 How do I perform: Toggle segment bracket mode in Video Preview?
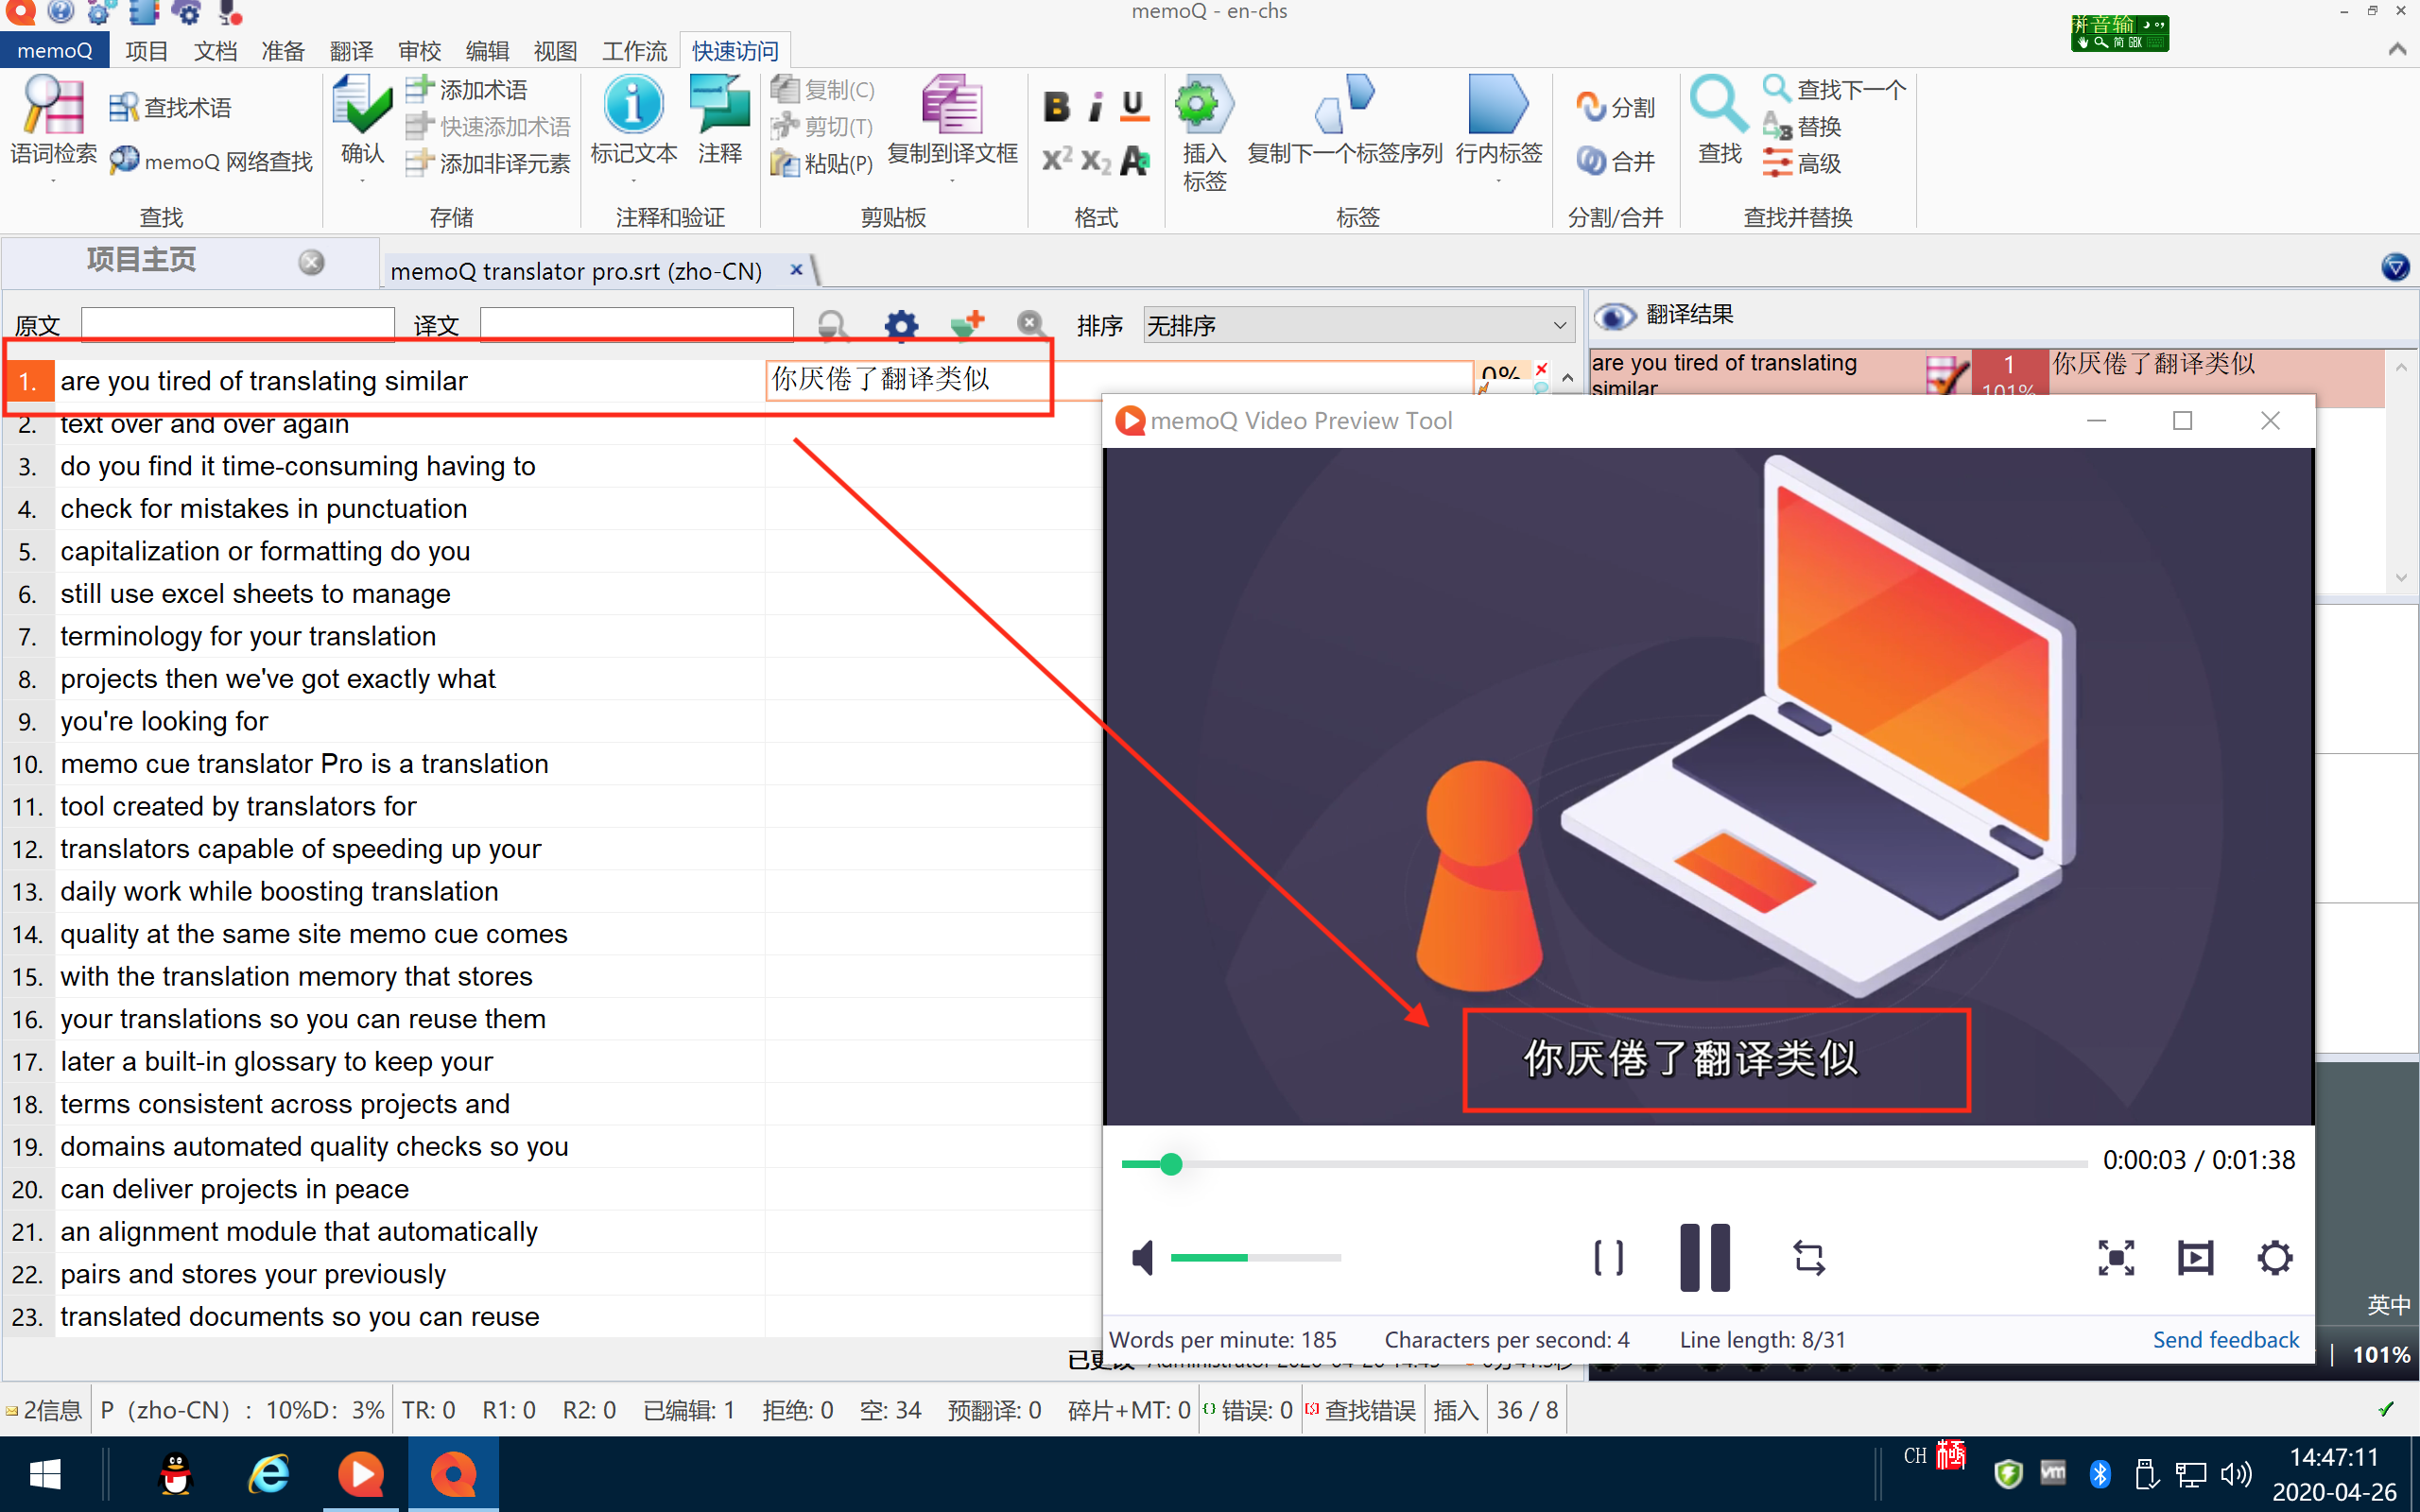click(x=1608, y=1257)
